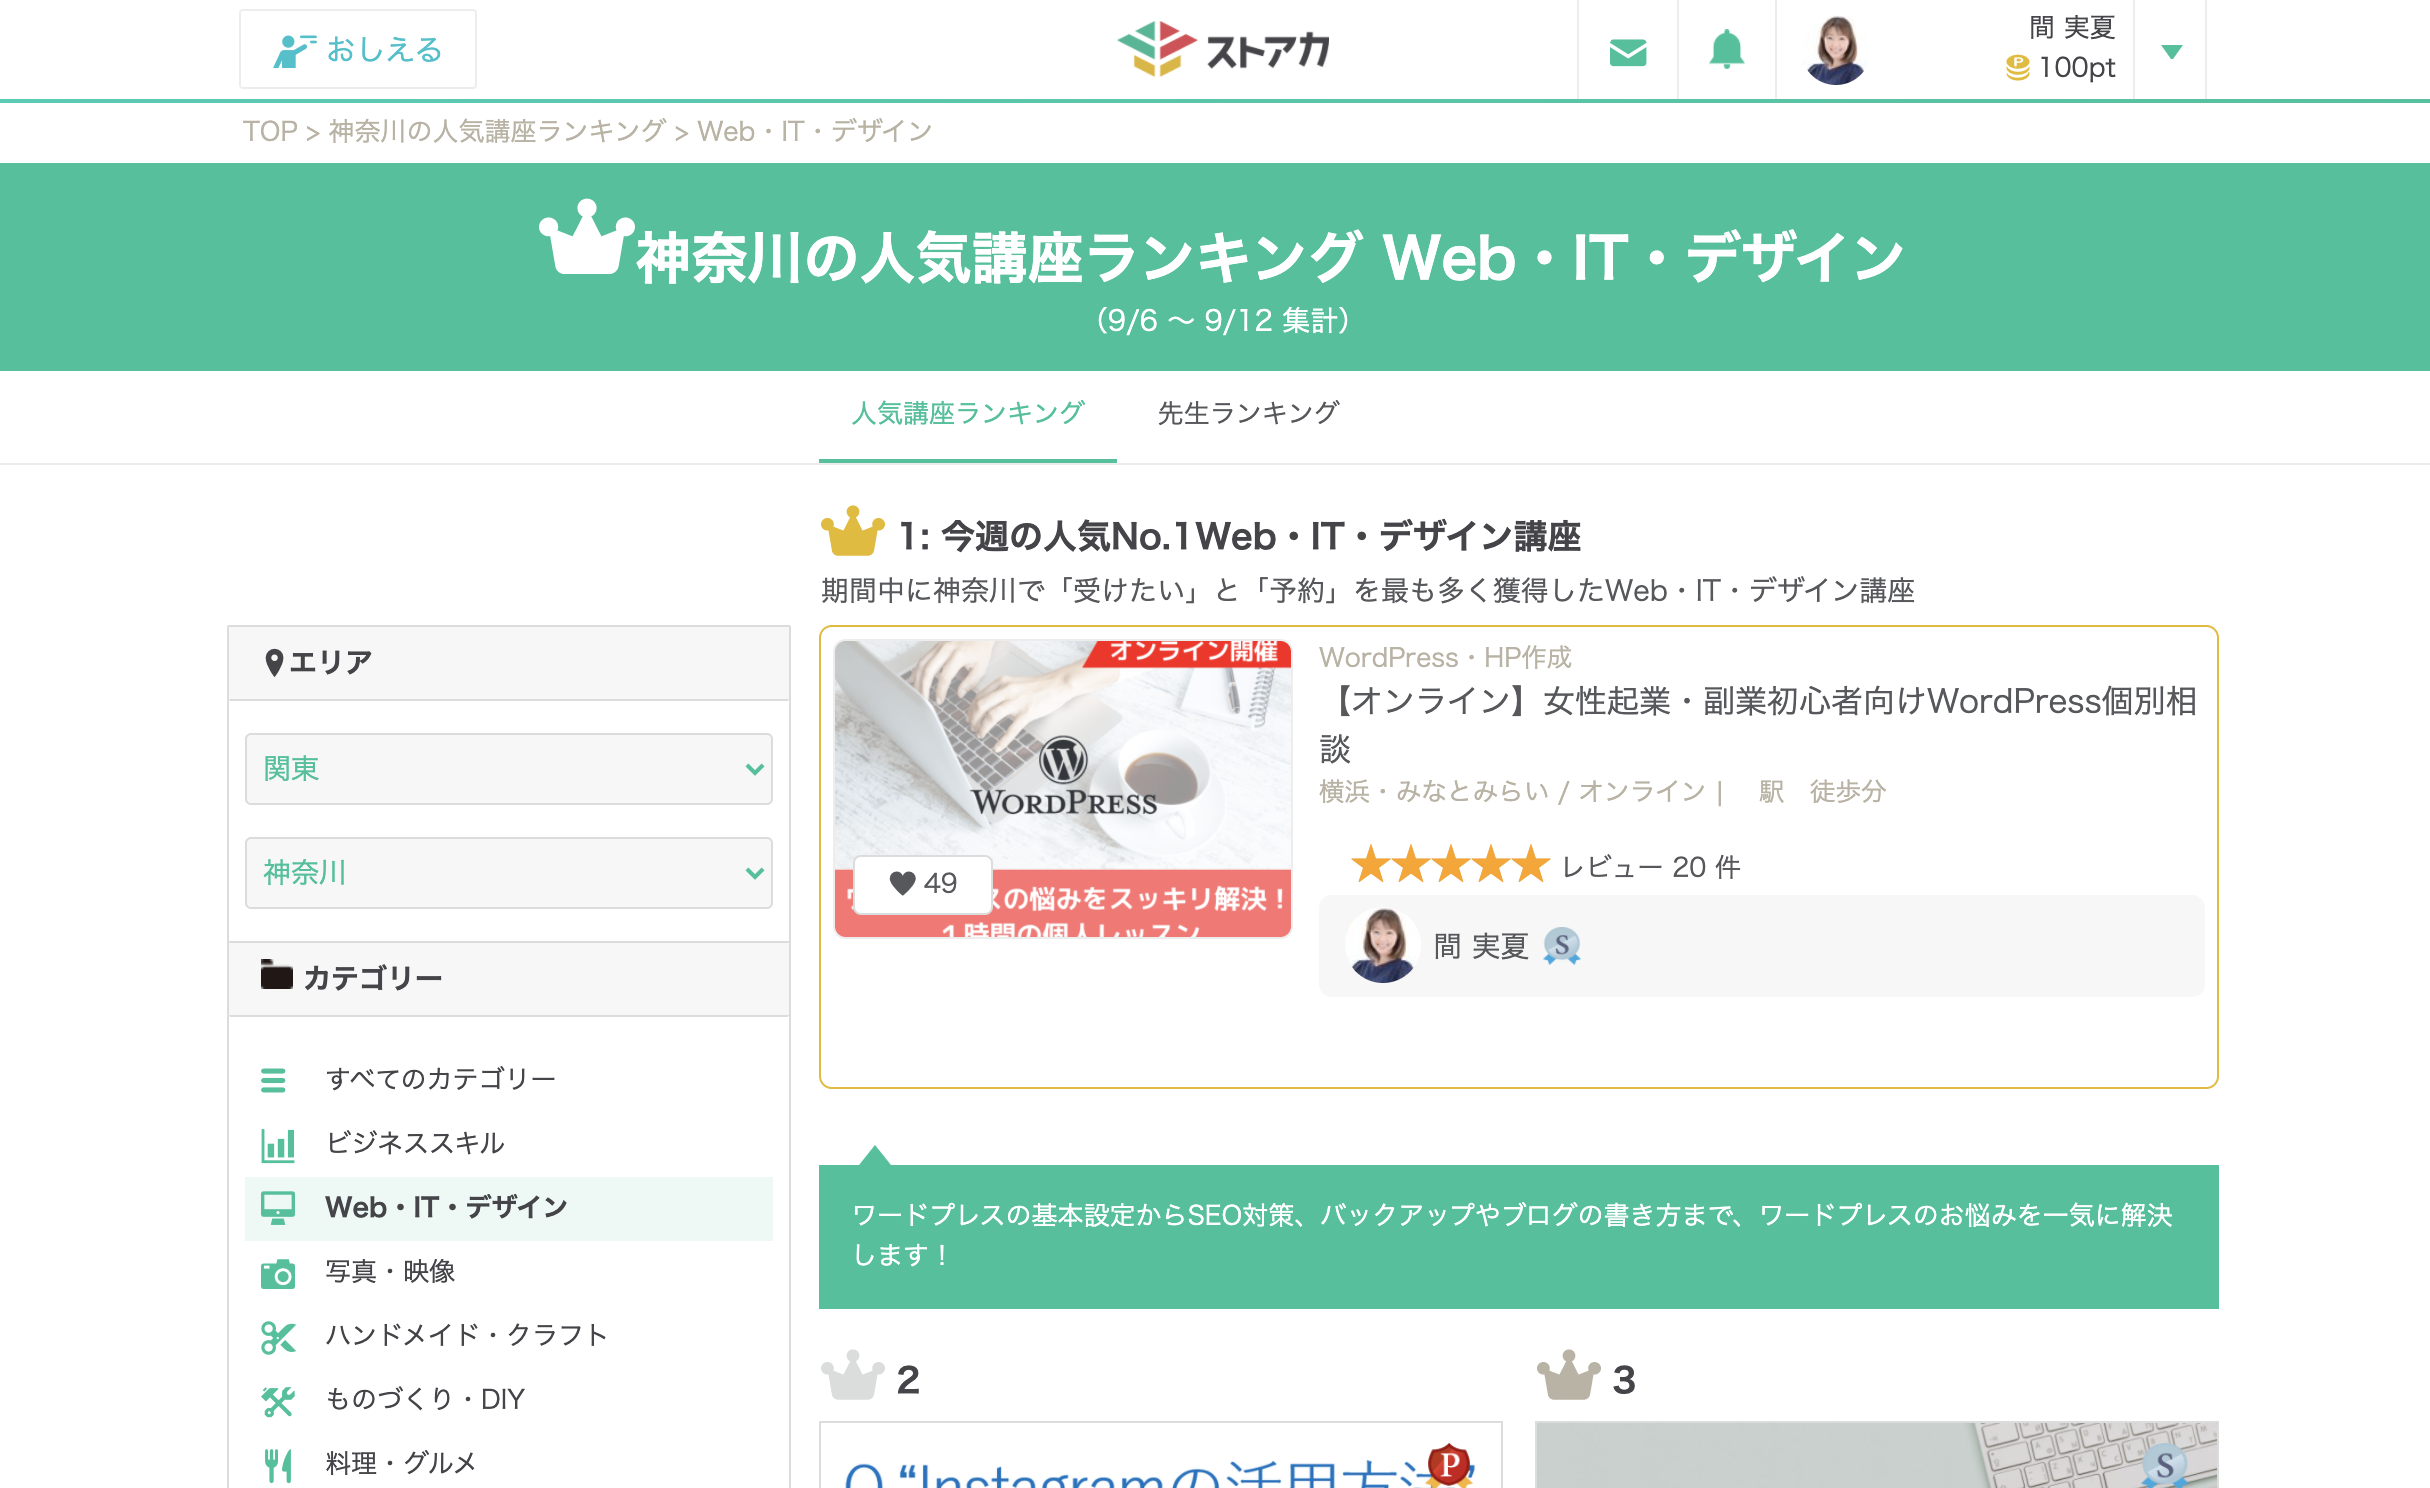Select ハンドメイド・クラフト category
This screenshot has width=2430, height=1488.
click(467, 1335)
